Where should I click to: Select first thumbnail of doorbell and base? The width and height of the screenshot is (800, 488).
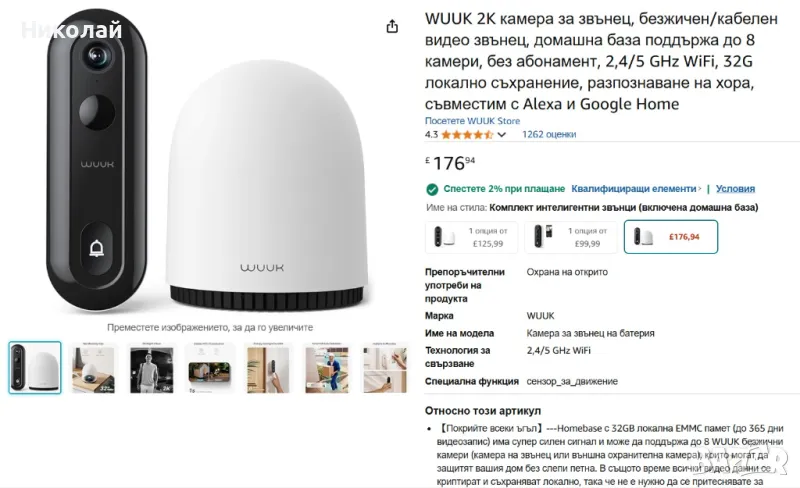(x=35, y=368)
